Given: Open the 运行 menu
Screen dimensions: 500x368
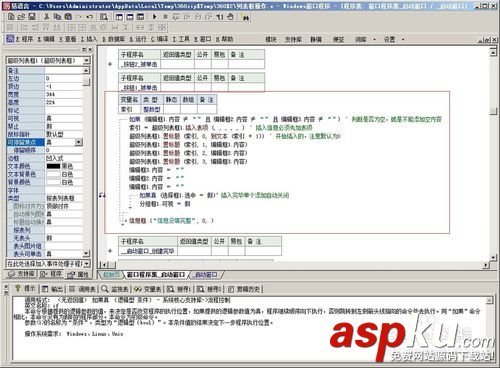Looking at the screenshot, I should coord(138,39).
